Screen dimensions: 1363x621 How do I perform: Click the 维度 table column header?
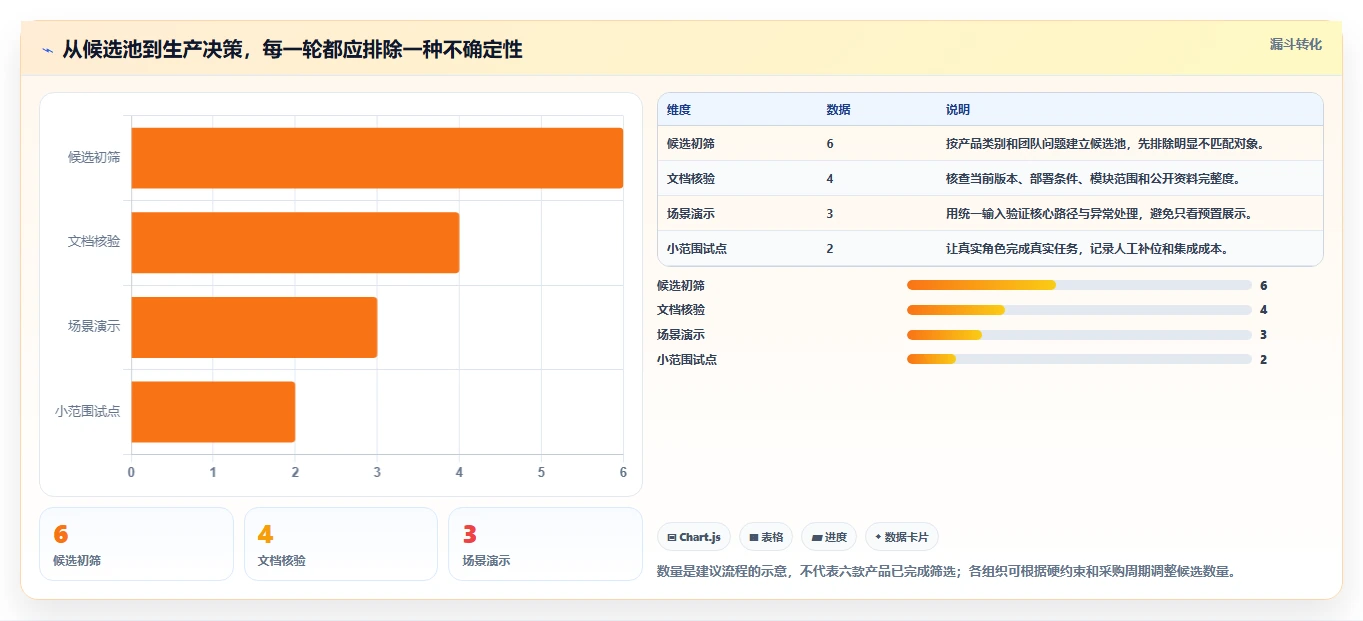click(x=679, y=110)
